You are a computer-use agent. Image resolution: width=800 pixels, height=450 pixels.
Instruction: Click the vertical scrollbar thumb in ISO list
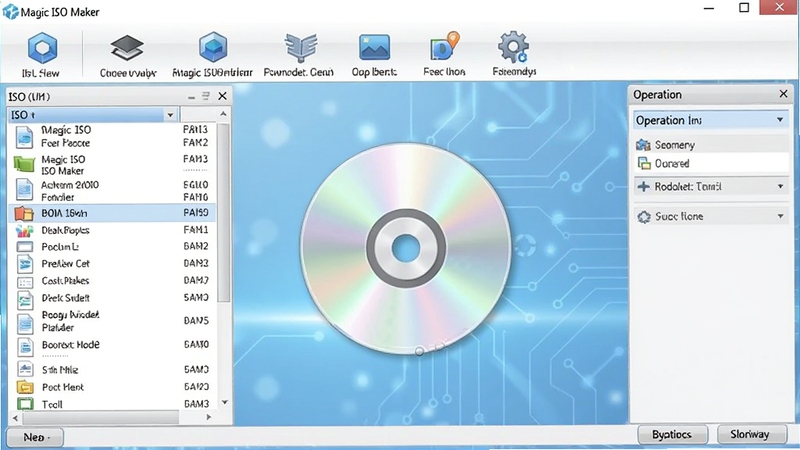point(223,212)
